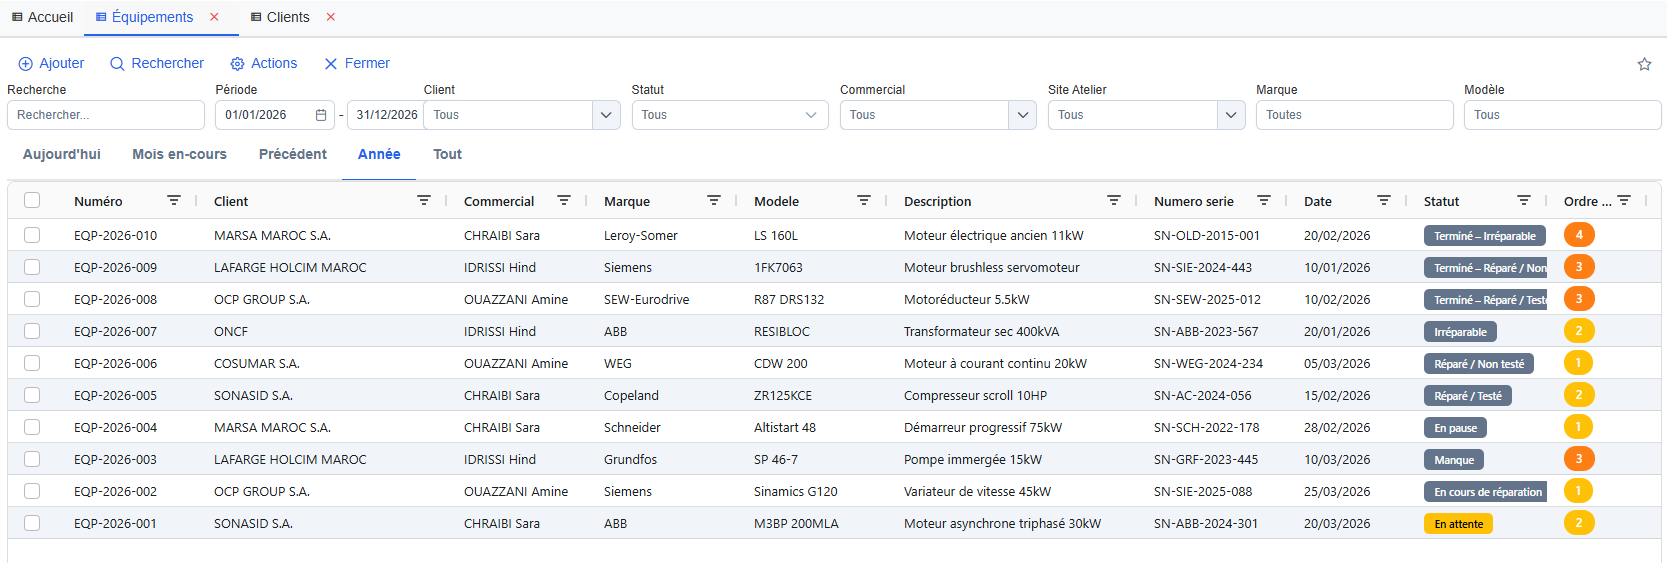
Task: Open filter menu for Client column
Action: 424,201
